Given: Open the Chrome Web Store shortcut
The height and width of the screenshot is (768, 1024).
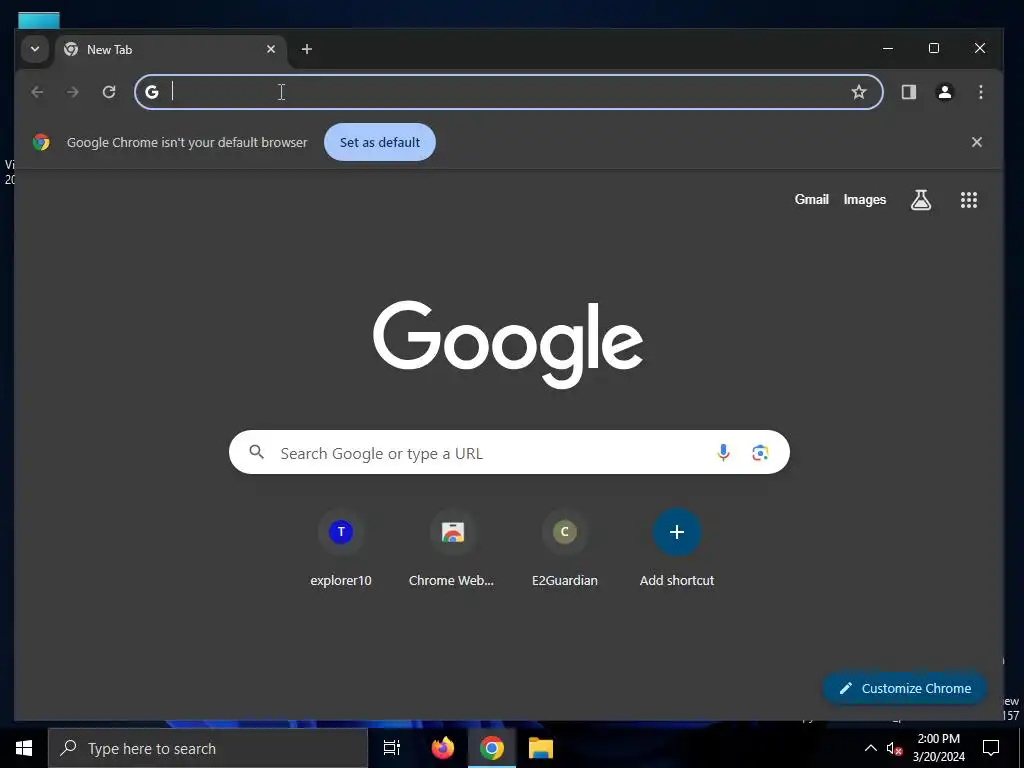Looking at the screenshot, I should click(452, 549).
